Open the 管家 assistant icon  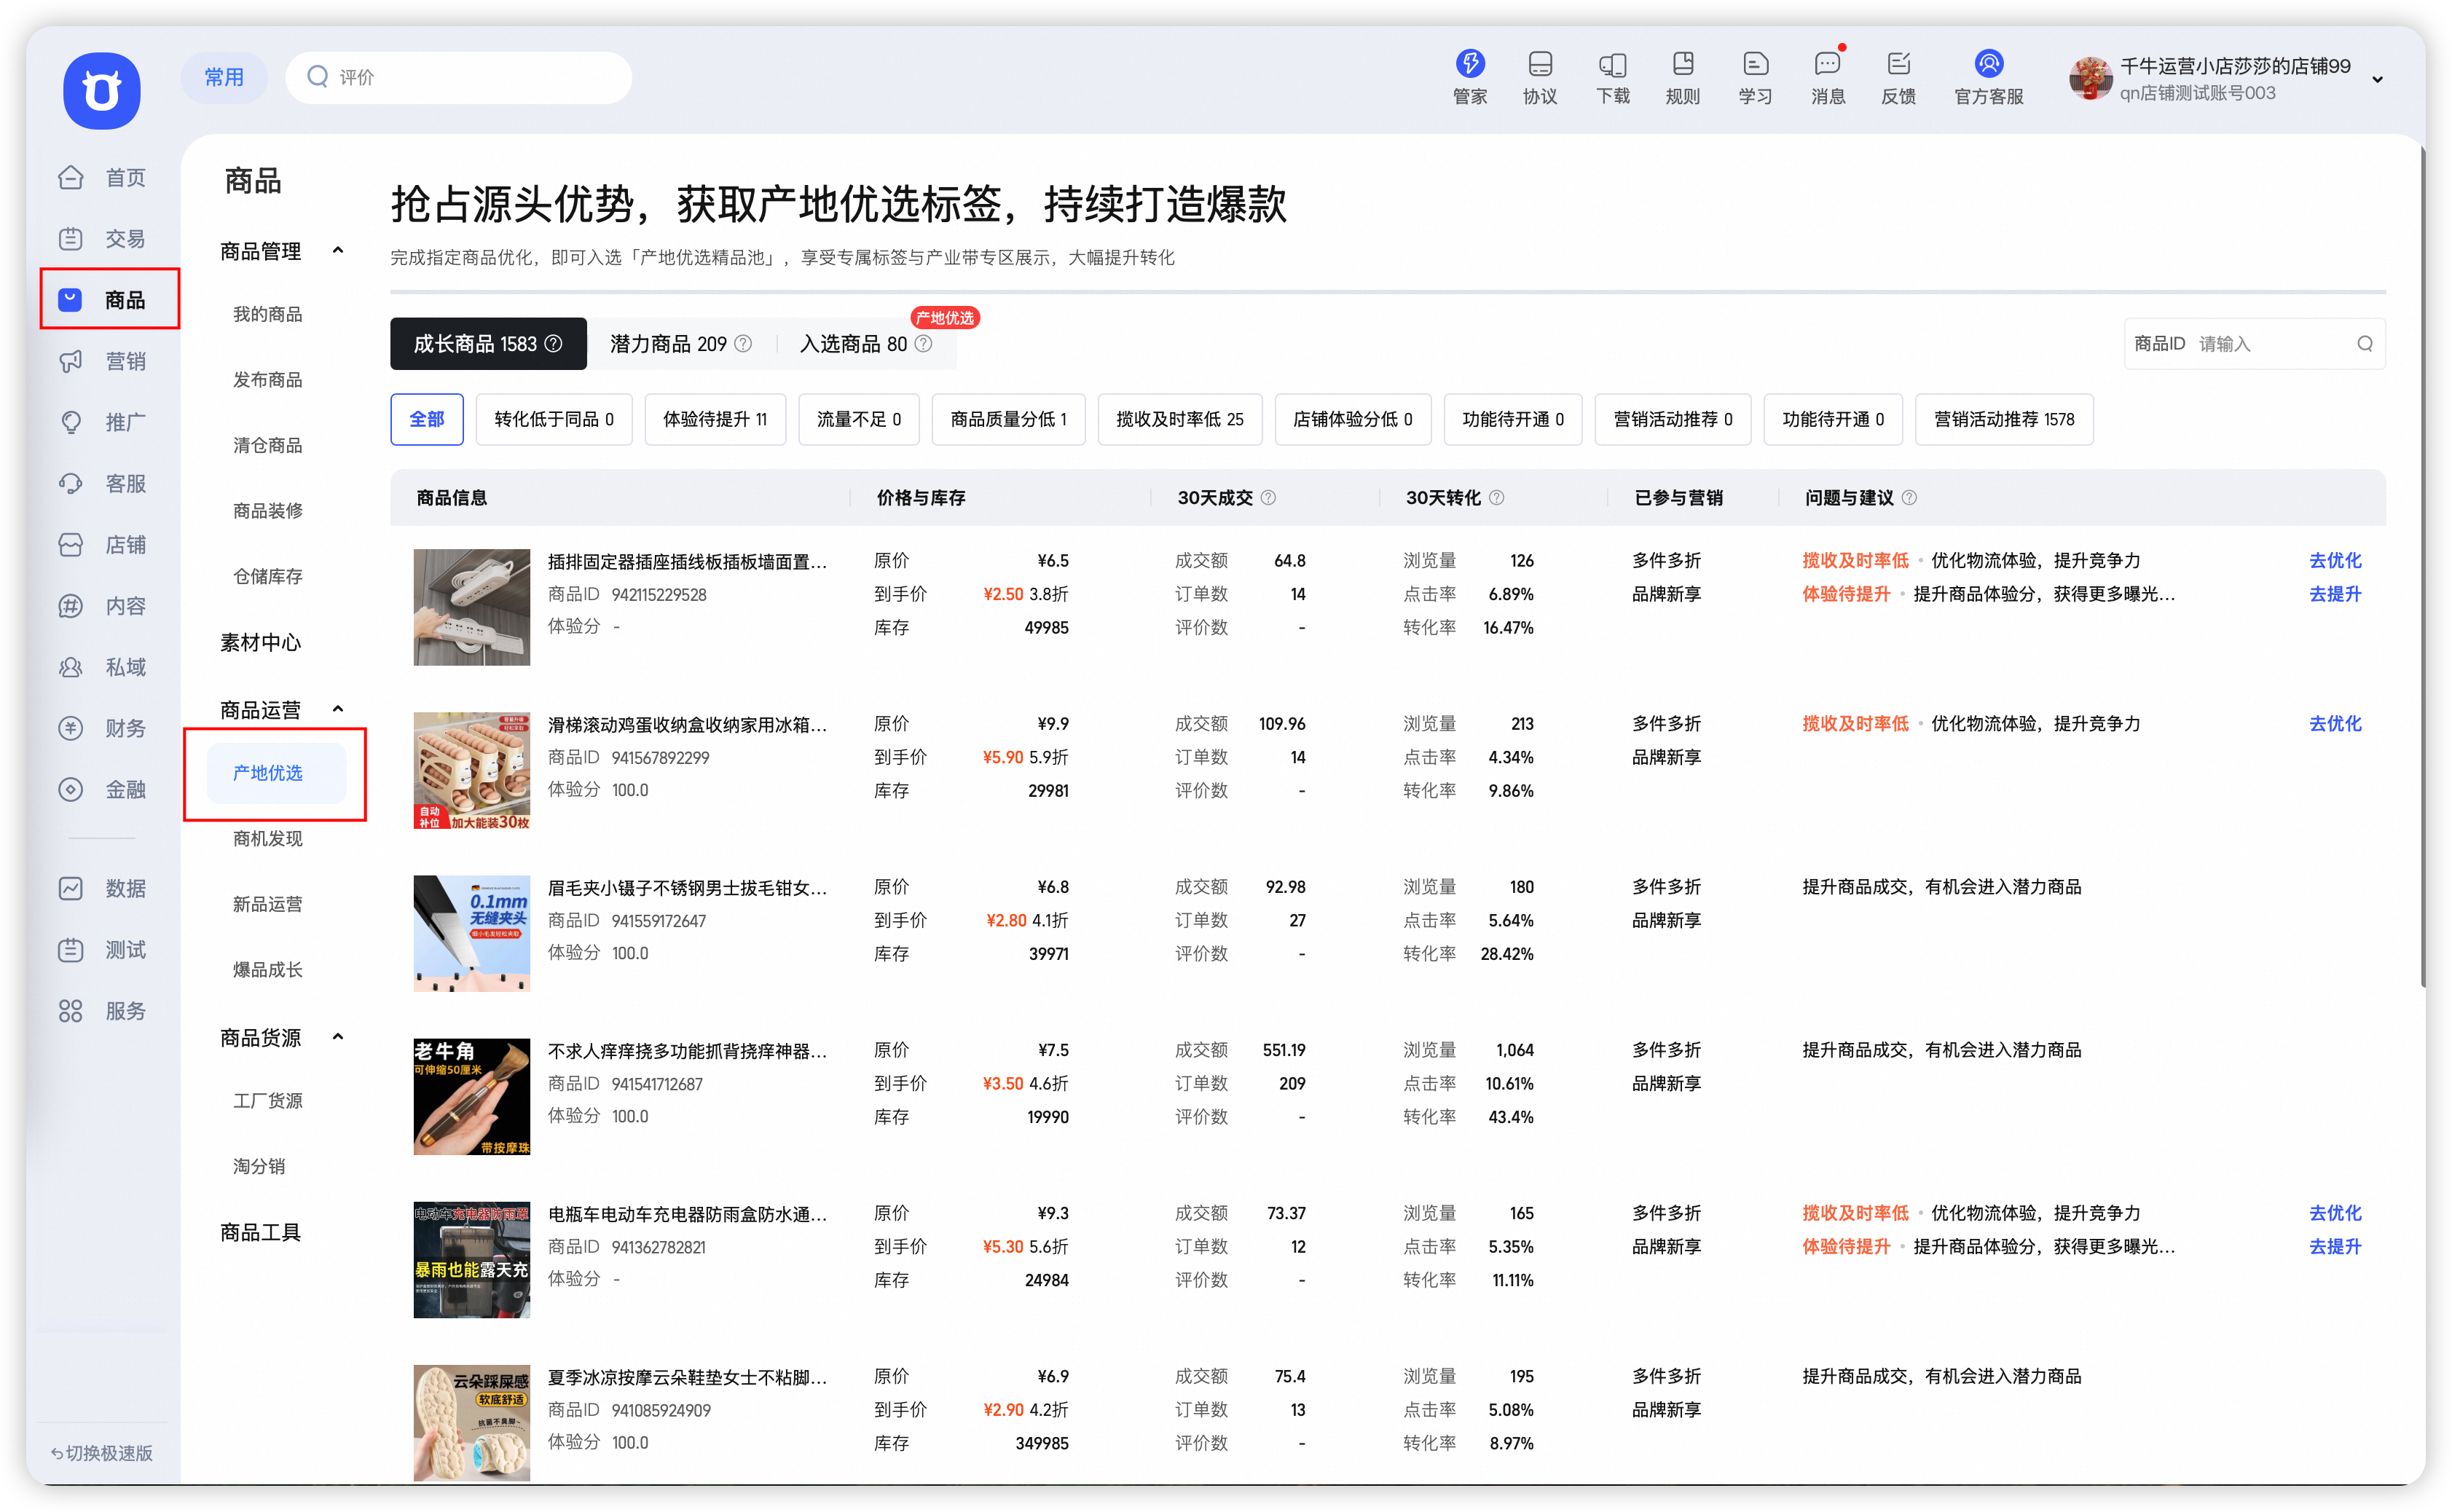pos(1469,65)
